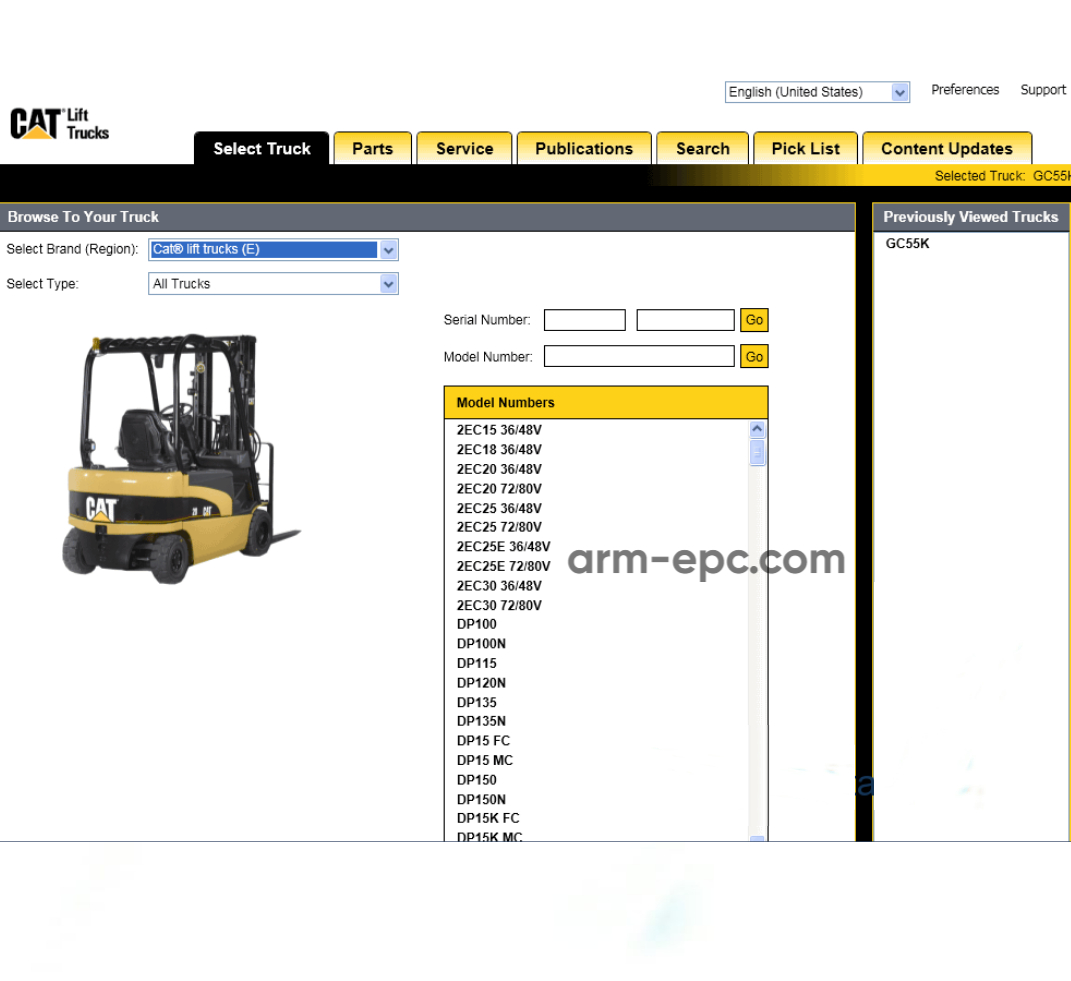Select model DP15 FC
This screenshot has height=981, width=1071.
point(483,741)
